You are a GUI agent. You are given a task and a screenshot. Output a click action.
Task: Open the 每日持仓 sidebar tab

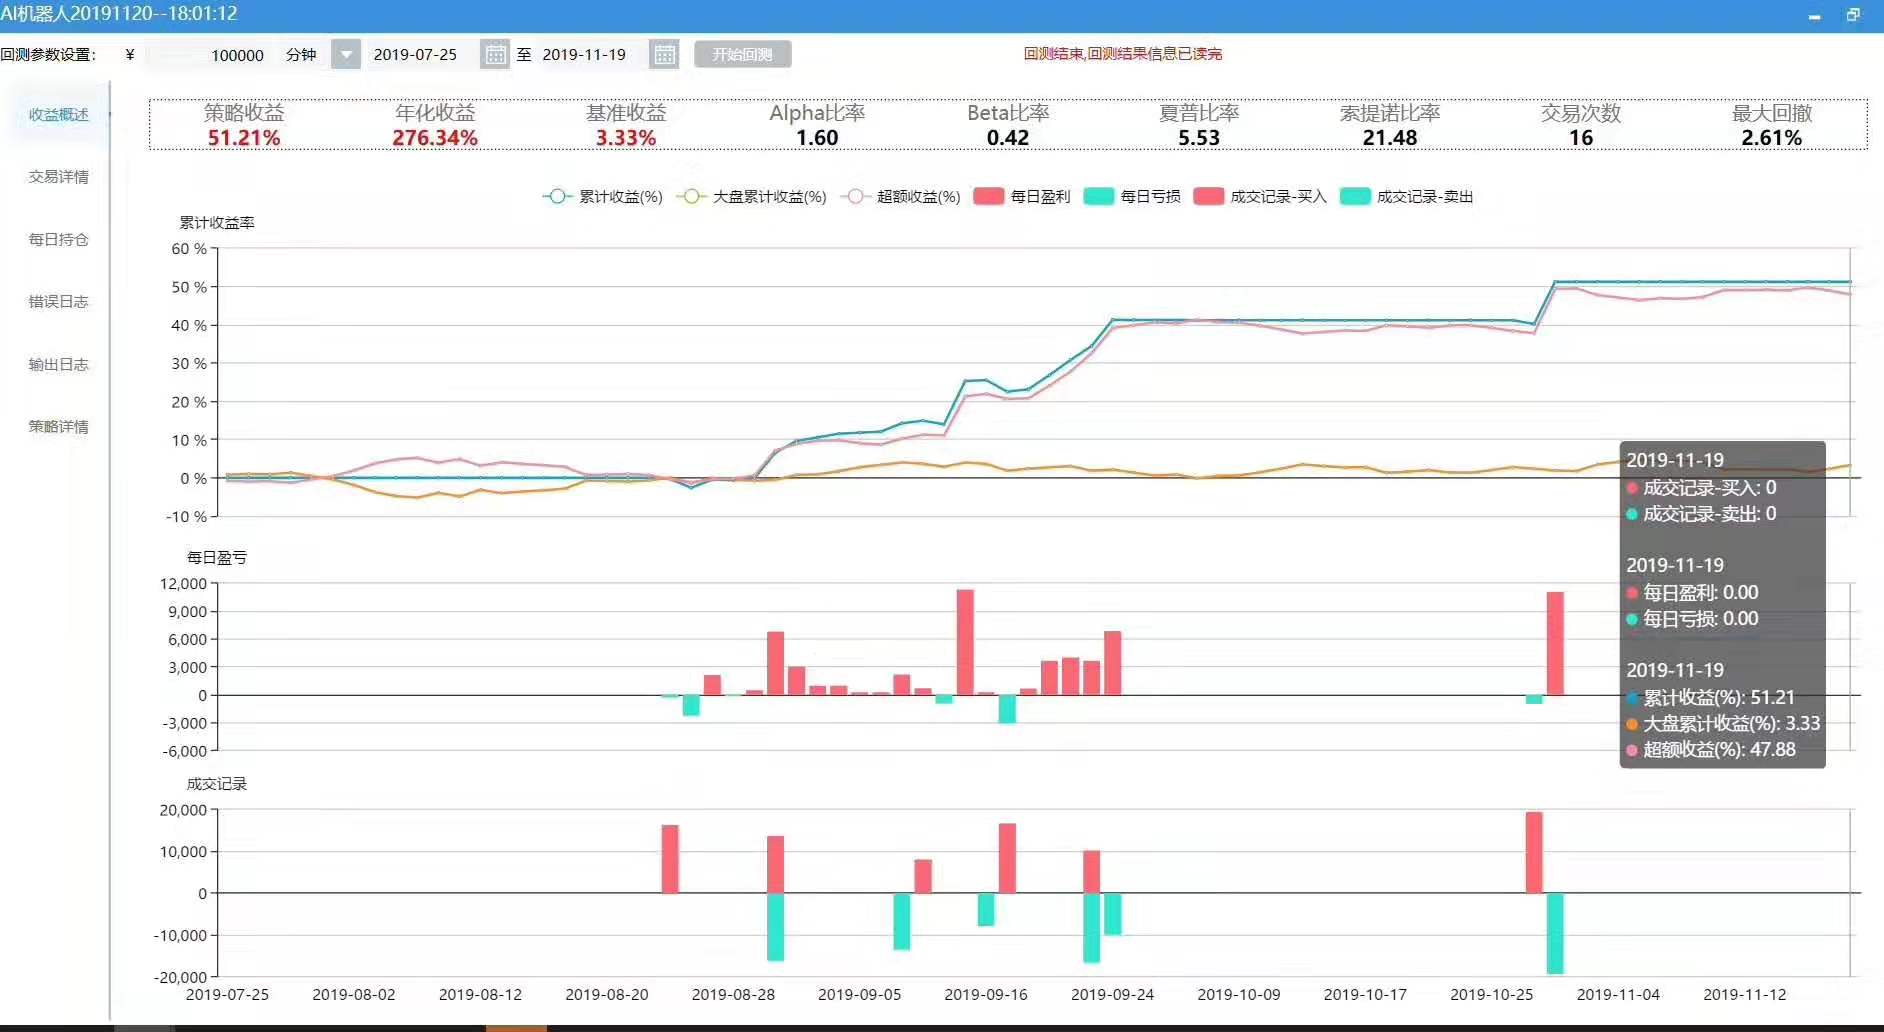tap(58, 240)
